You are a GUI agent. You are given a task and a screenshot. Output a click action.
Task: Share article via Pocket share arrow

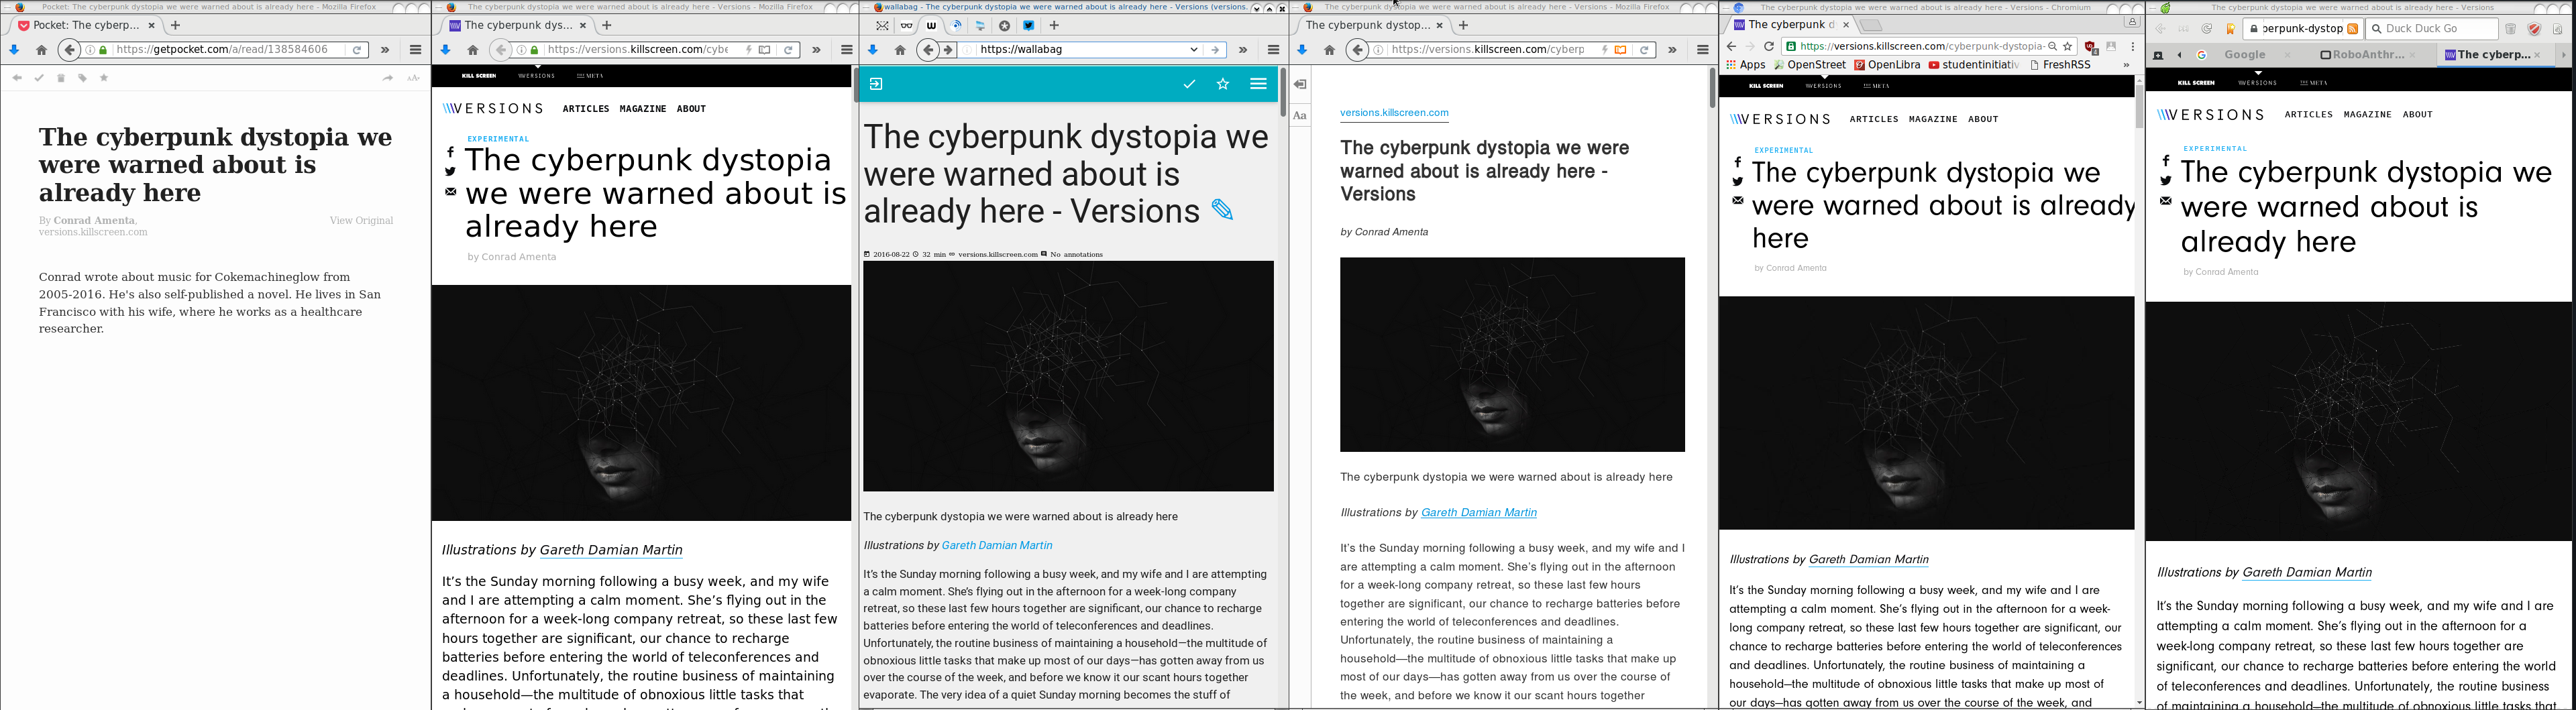pos(388,78)
